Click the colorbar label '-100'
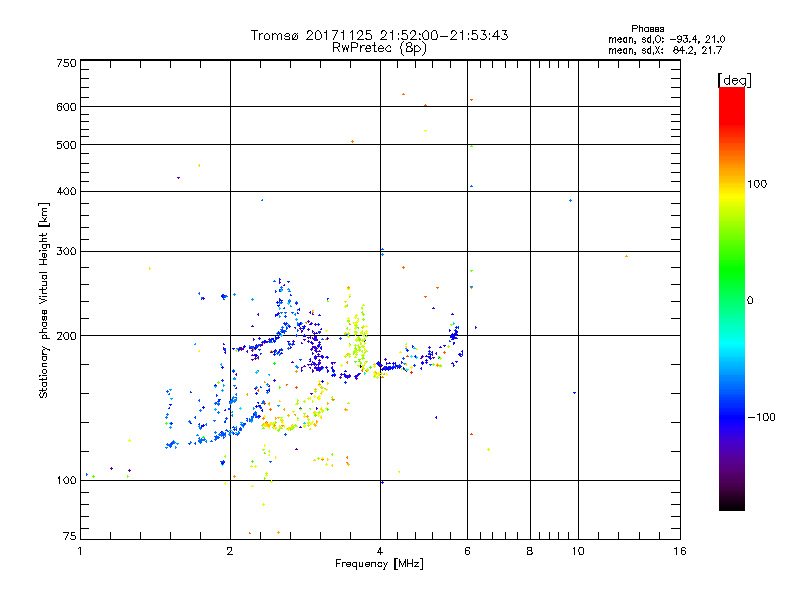Viewport: 800px width, 600px height. point(761,417)
